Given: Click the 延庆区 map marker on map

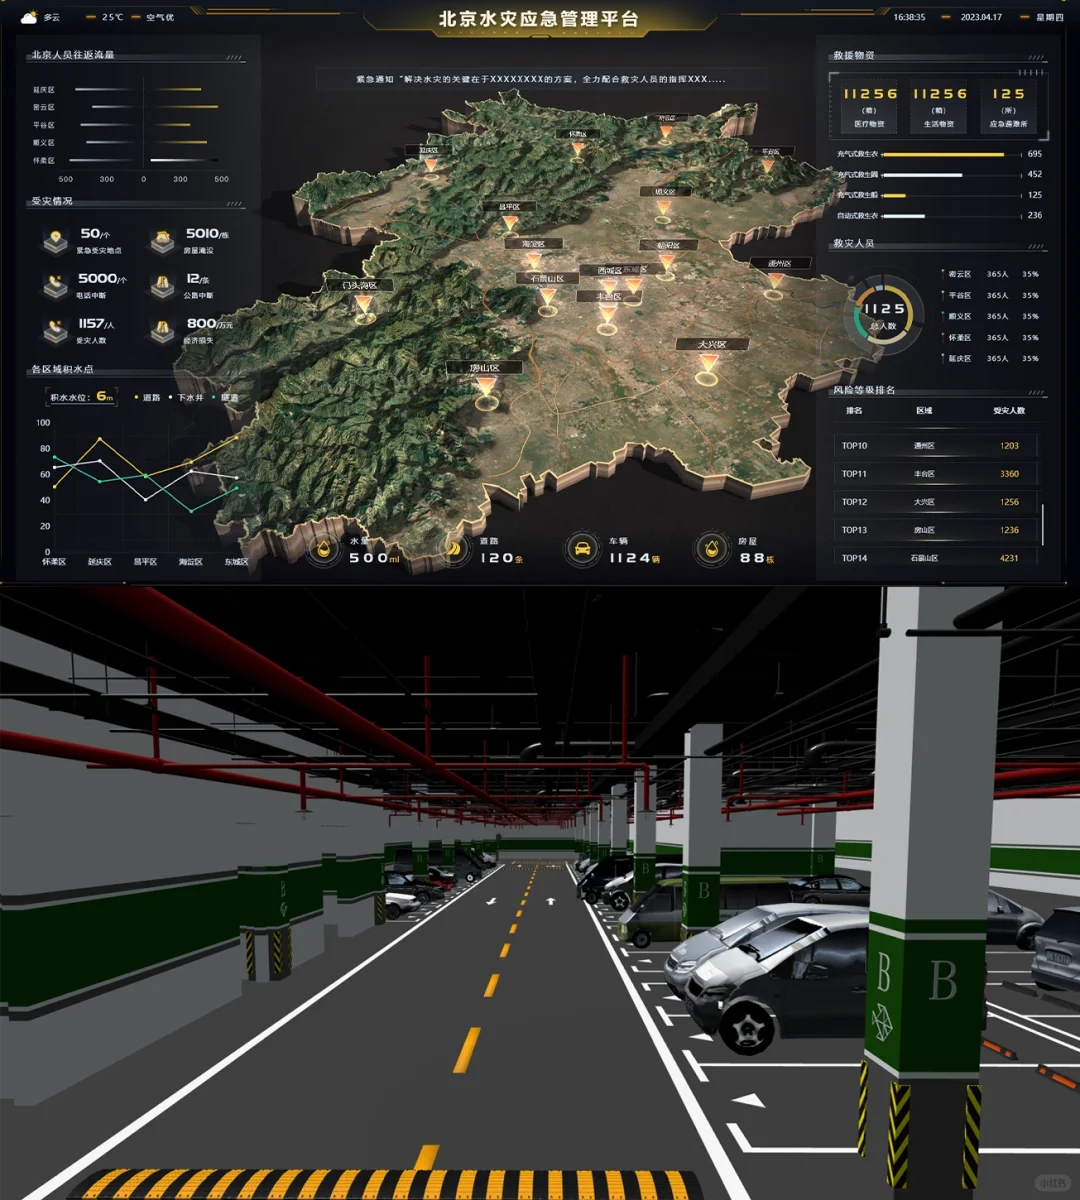Looking at the screenshot, I should 431,166.
